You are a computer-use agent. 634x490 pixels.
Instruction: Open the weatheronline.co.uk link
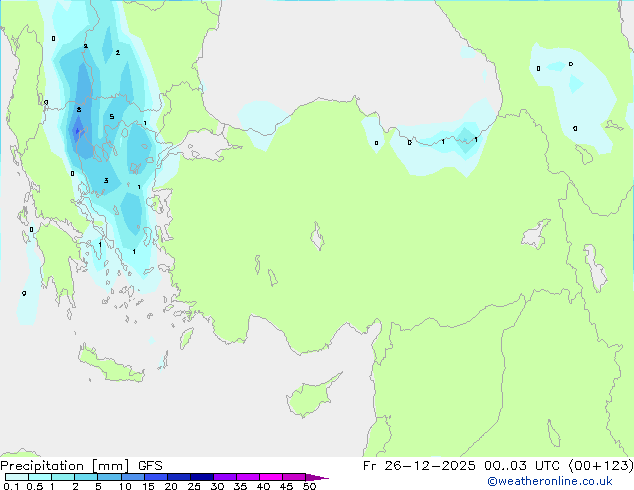click(550, 481)
